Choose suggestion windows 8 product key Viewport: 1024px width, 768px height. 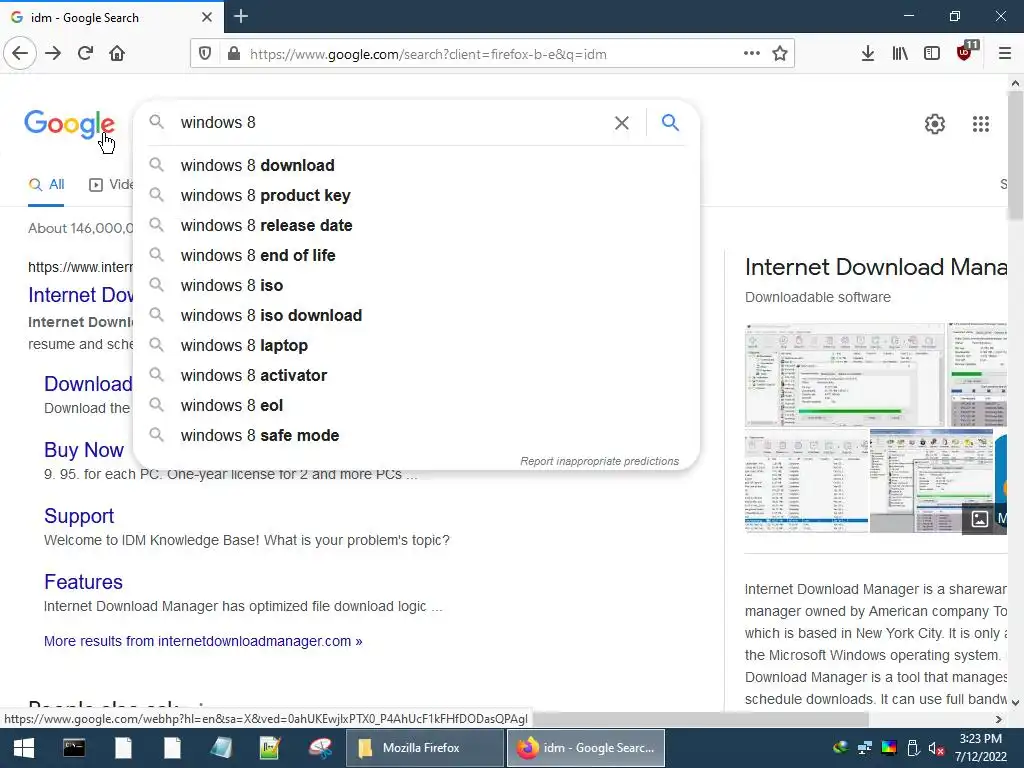tap(417, 195)
